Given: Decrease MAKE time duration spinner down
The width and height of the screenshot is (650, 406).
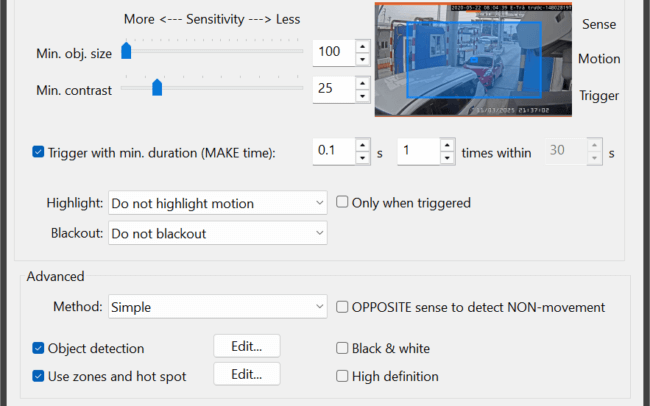Looking at the screenshot, I should (363, 158).
